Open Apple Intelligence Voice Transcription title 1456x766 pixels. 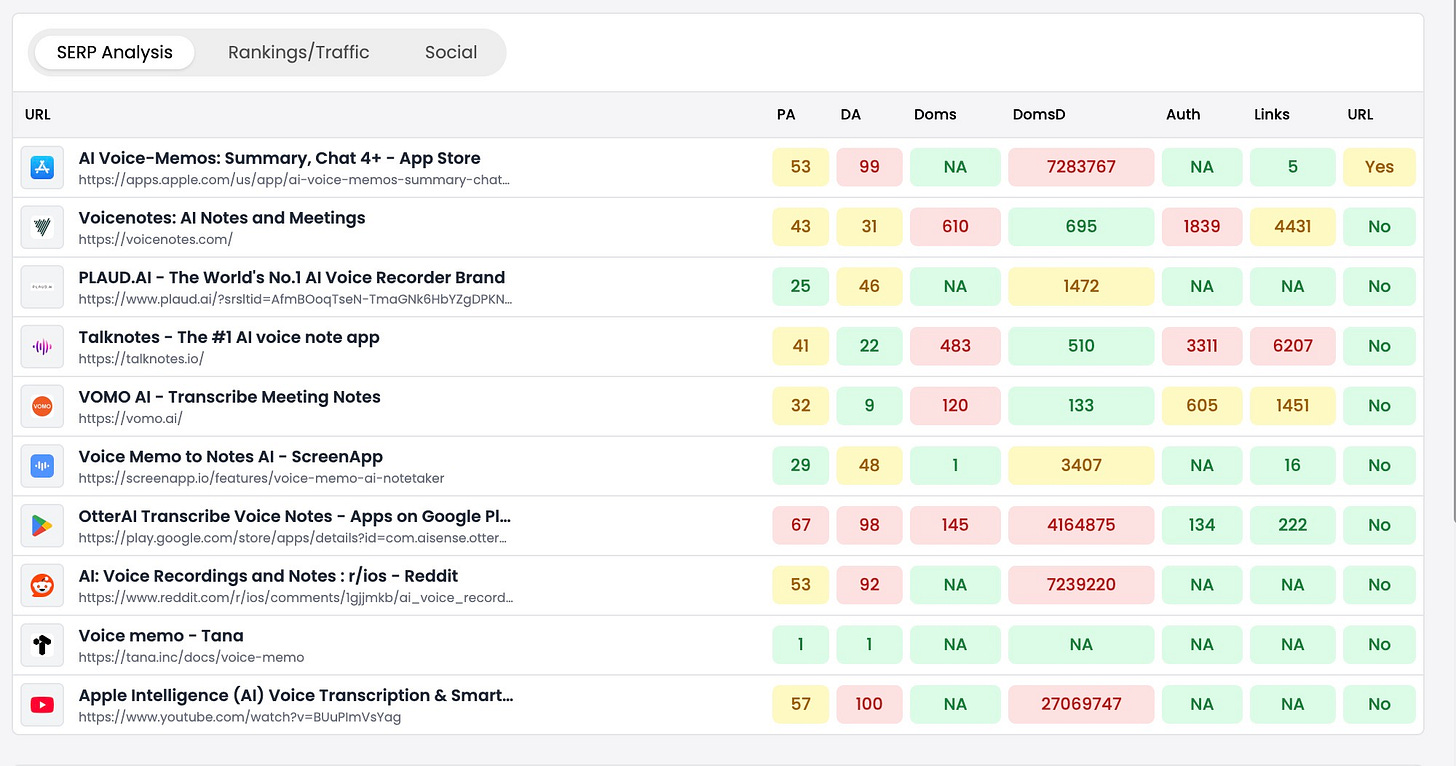point(296,695)
